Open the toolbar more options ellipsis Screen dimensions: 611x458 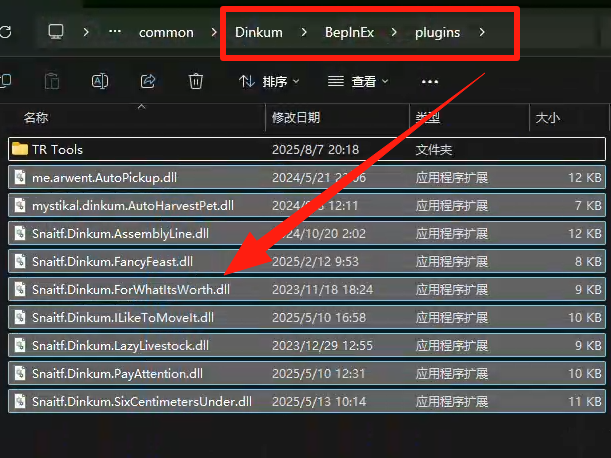click(x=430, y=81)
